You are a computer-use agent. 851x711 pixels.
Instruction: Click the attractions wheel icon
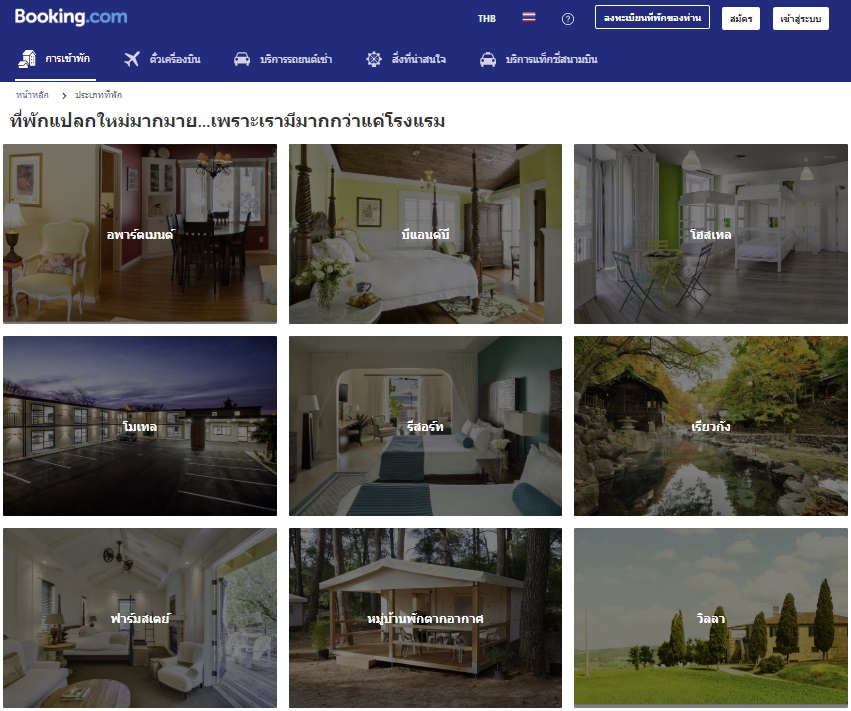[x=374, y=59]
